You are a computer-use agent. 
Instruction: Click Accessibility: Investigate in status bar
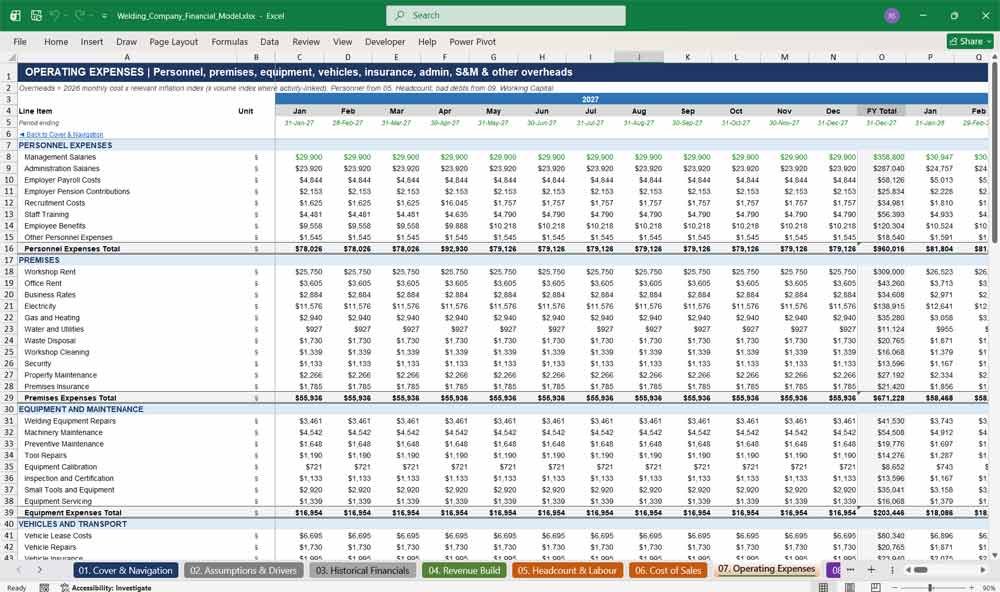[x=106, y=588]
